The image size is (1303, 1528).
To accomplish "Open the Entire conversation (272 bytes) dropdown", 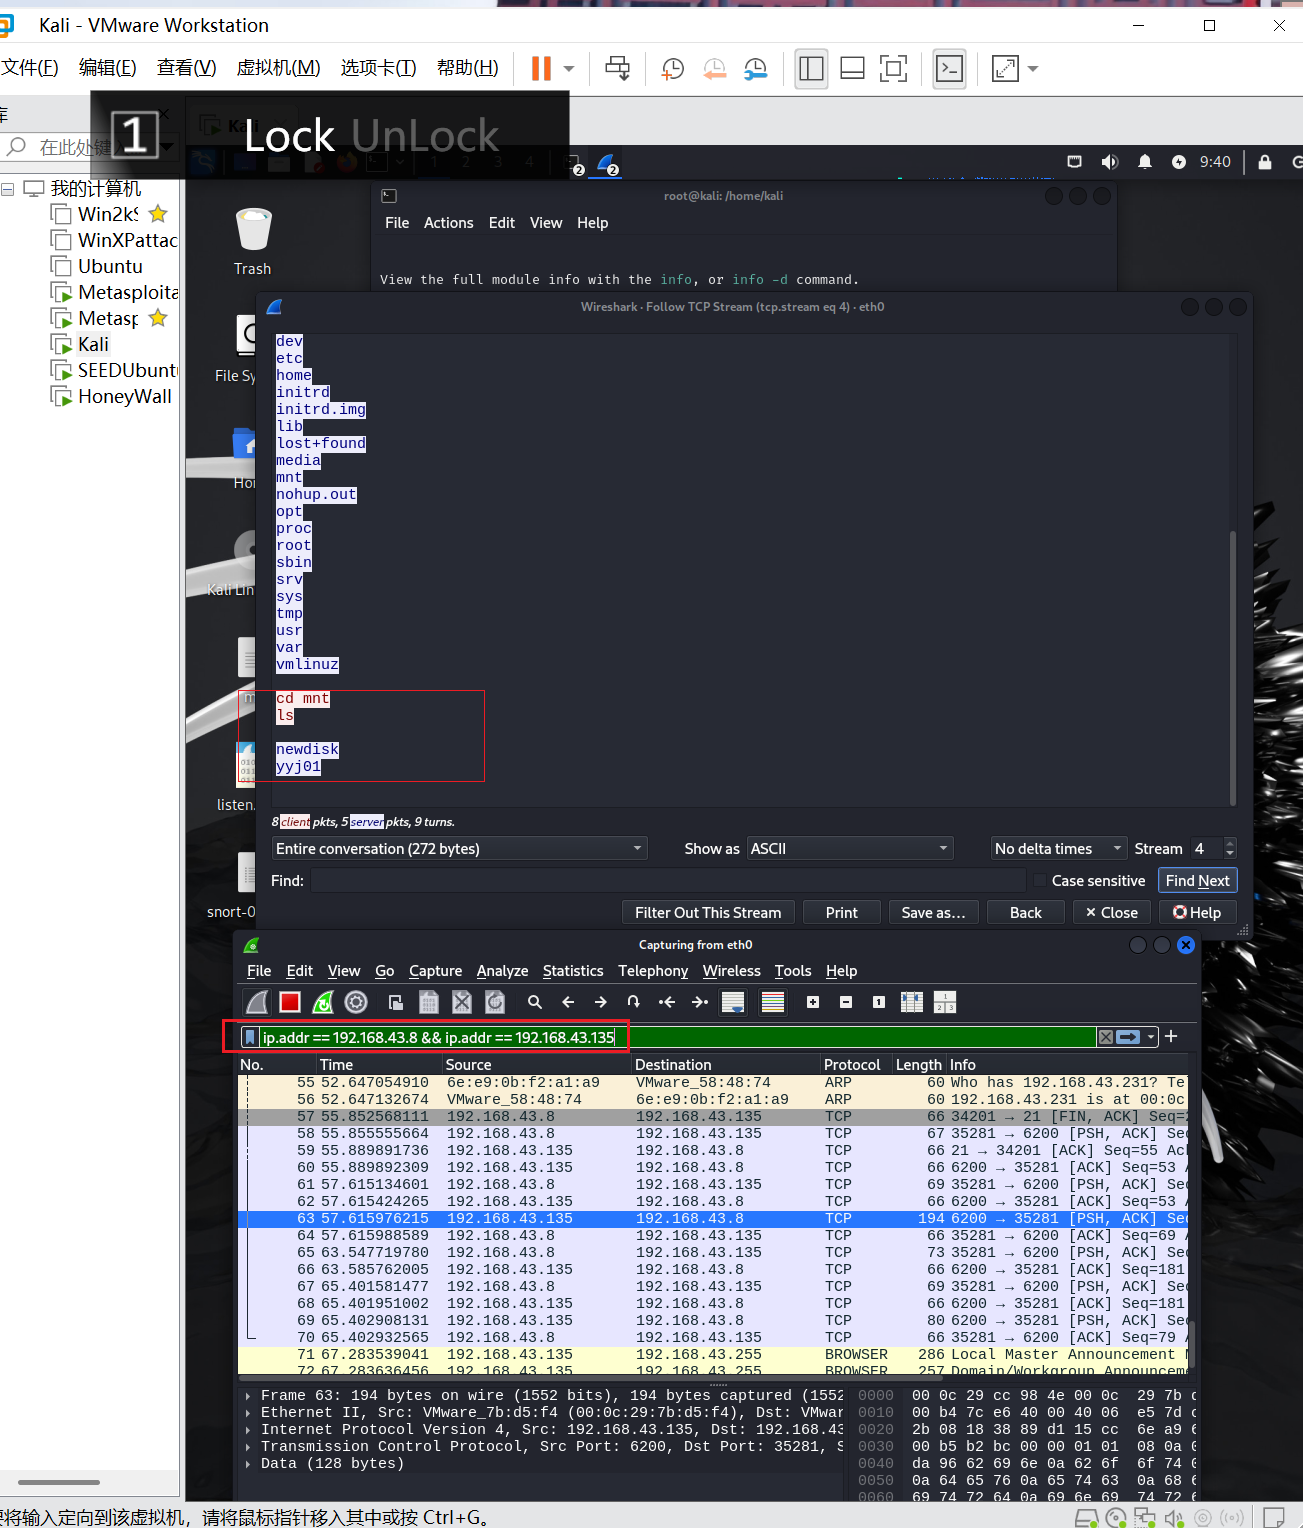I will [459, 849].
